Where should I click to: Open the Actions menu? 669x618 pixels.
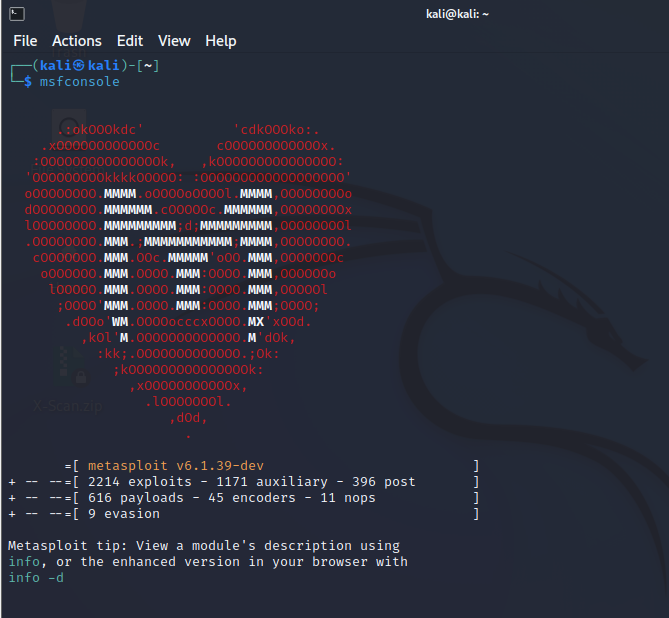click(x=77, y=41)
